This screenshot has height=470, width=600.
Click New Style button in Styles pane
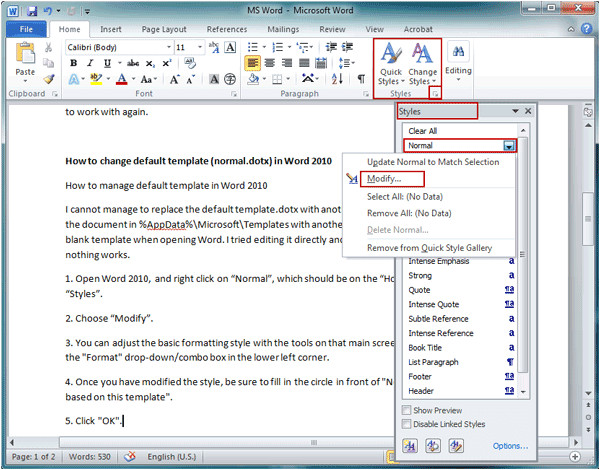coord(410,445)
